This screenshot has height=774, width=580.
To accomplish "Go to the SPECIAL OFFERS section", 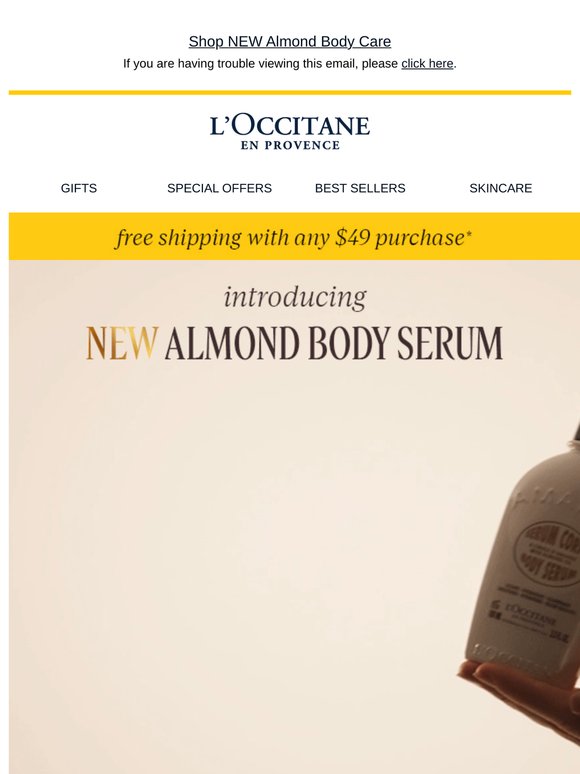I will (219, 188).
